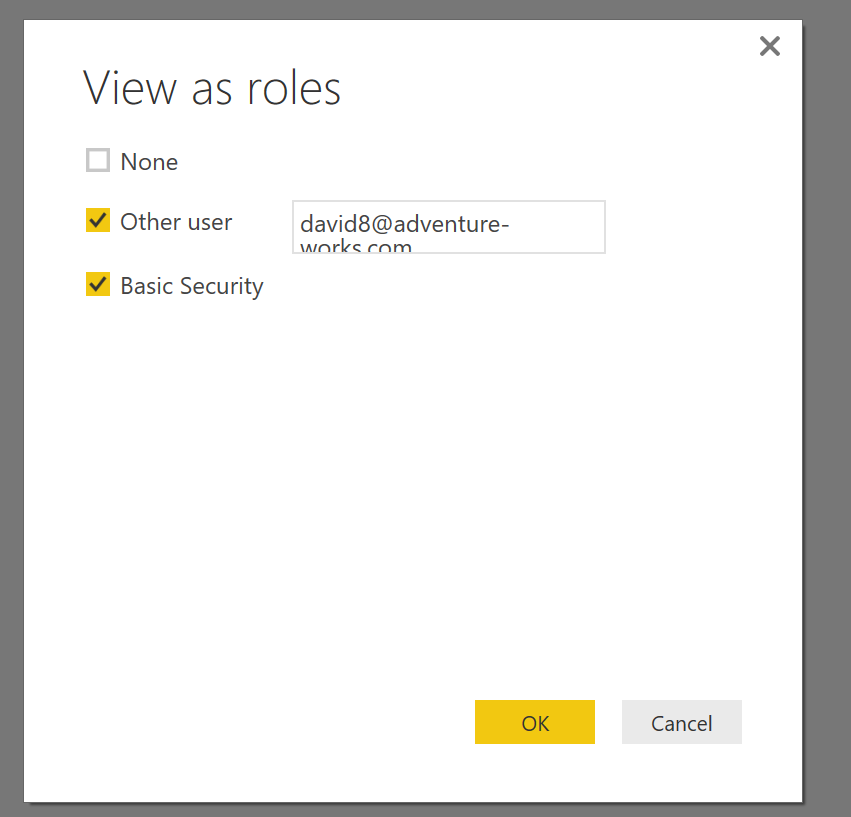
Task: Click blank white area below Basic Security
Action: click(x=400, y=480)
